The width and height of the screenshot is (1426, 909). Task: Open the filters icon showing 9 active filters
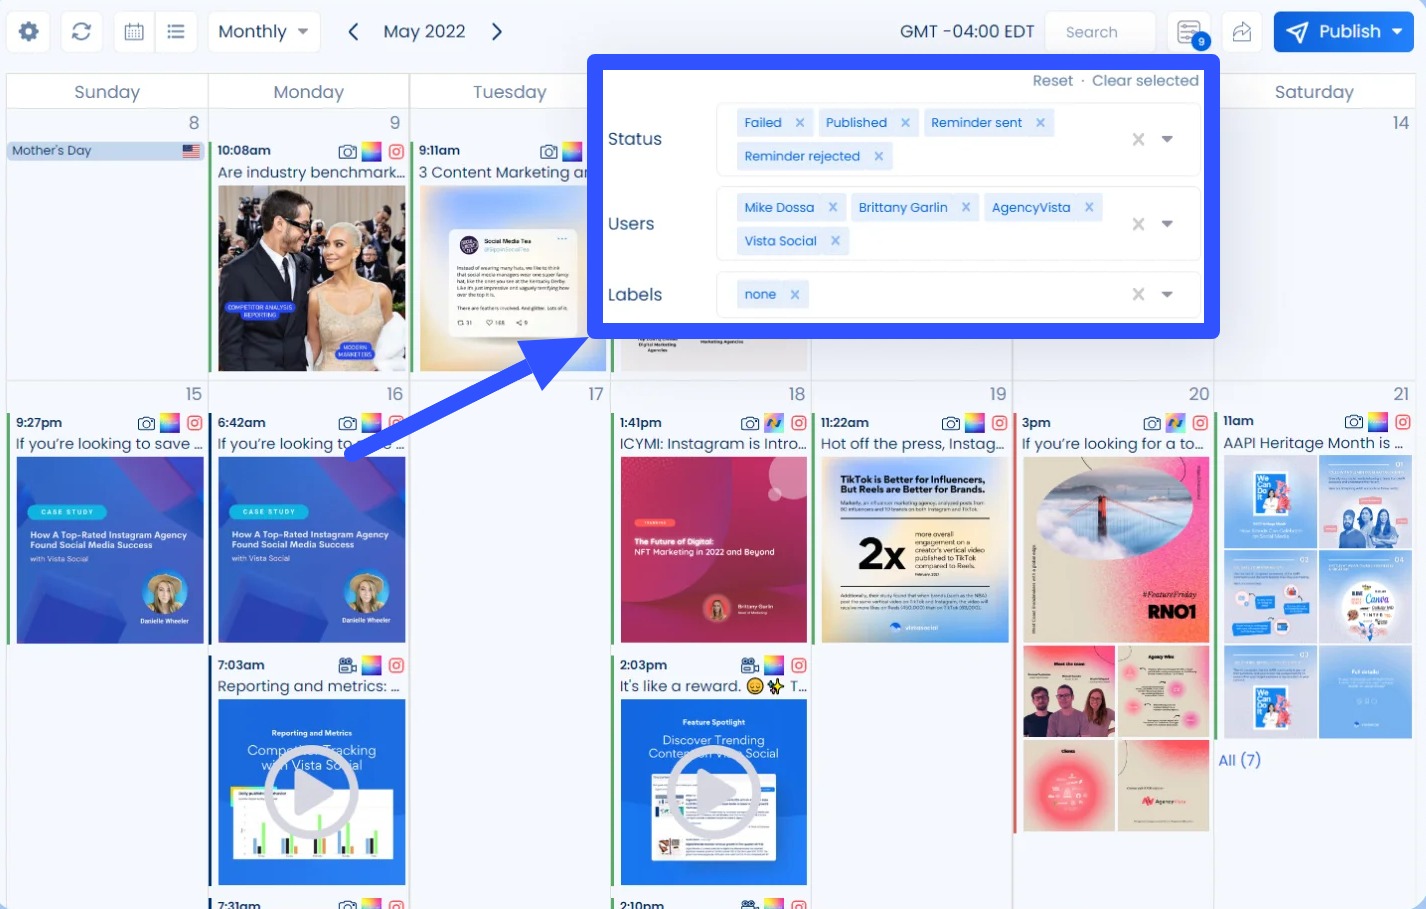click(1189, 31)
